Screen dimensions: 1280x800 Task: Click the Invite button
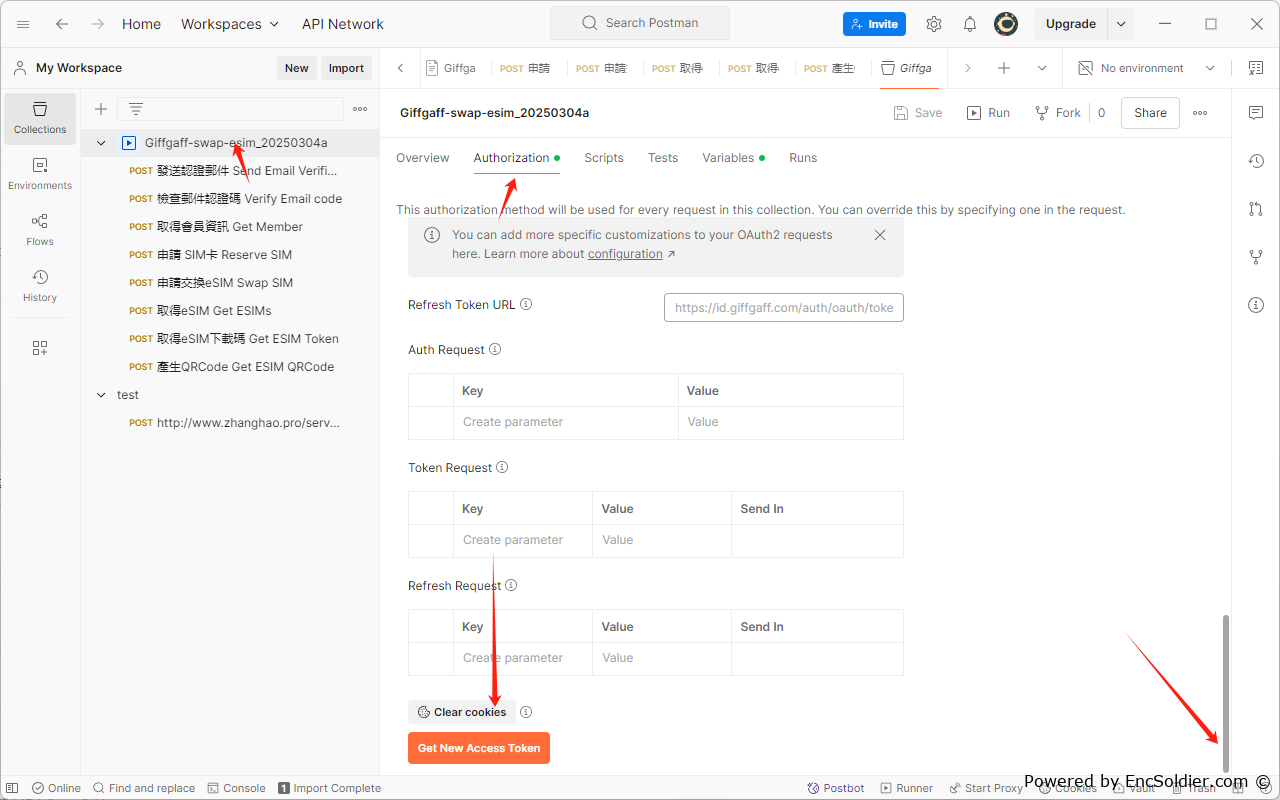pyautogui.click(x=874, y=24)
